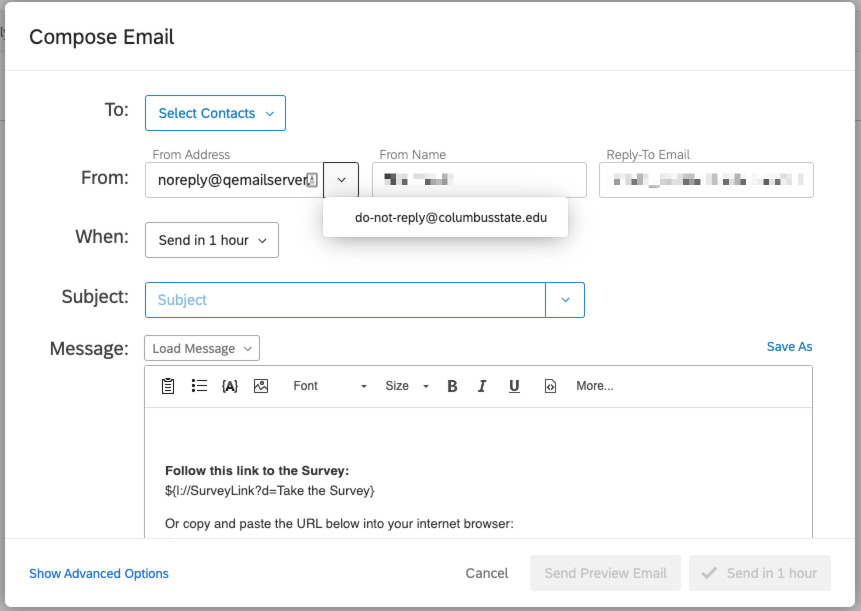This screenshot has width=861, height=611.
Task: Click the clipboard icon in the editor toolbar
Action: (167, 385)
